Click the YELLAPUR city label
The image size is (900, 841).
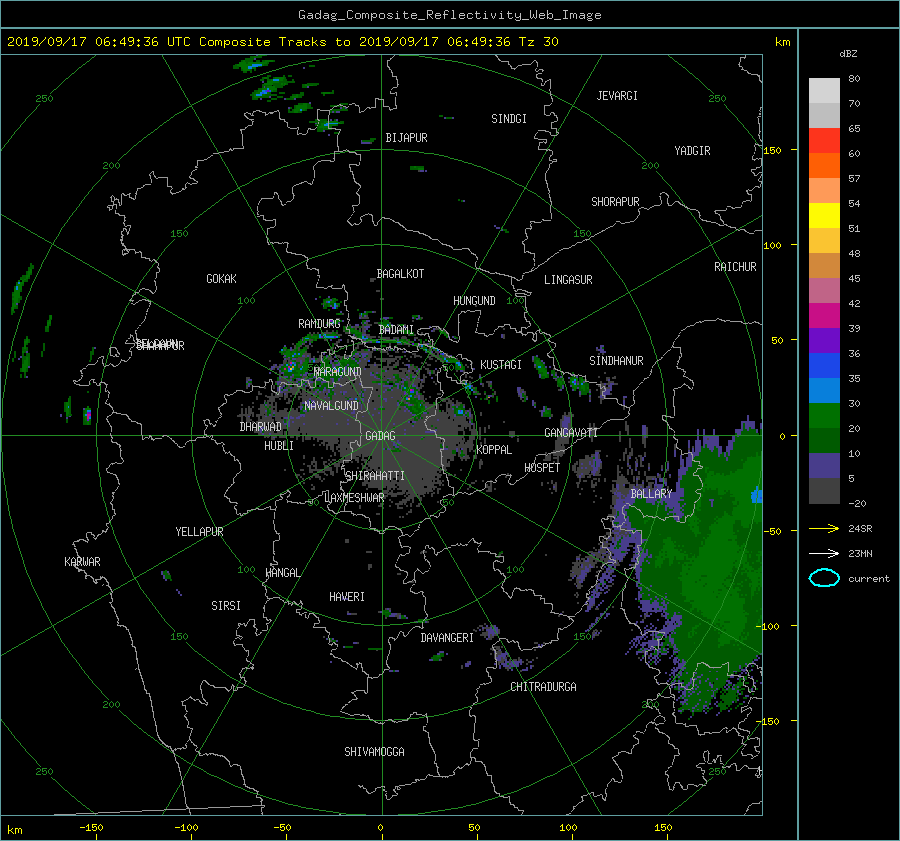pos(199,532)
